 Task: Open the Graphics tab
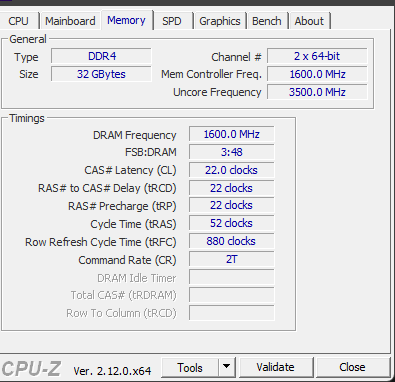tap(220, 21)
